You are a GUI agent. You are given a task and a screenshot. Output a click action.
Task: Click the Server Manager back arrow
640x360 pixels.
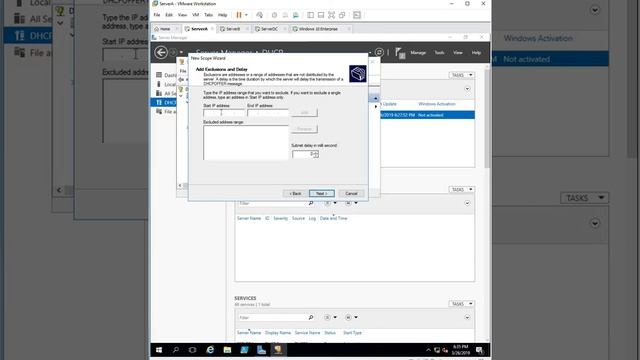point(161,53)
